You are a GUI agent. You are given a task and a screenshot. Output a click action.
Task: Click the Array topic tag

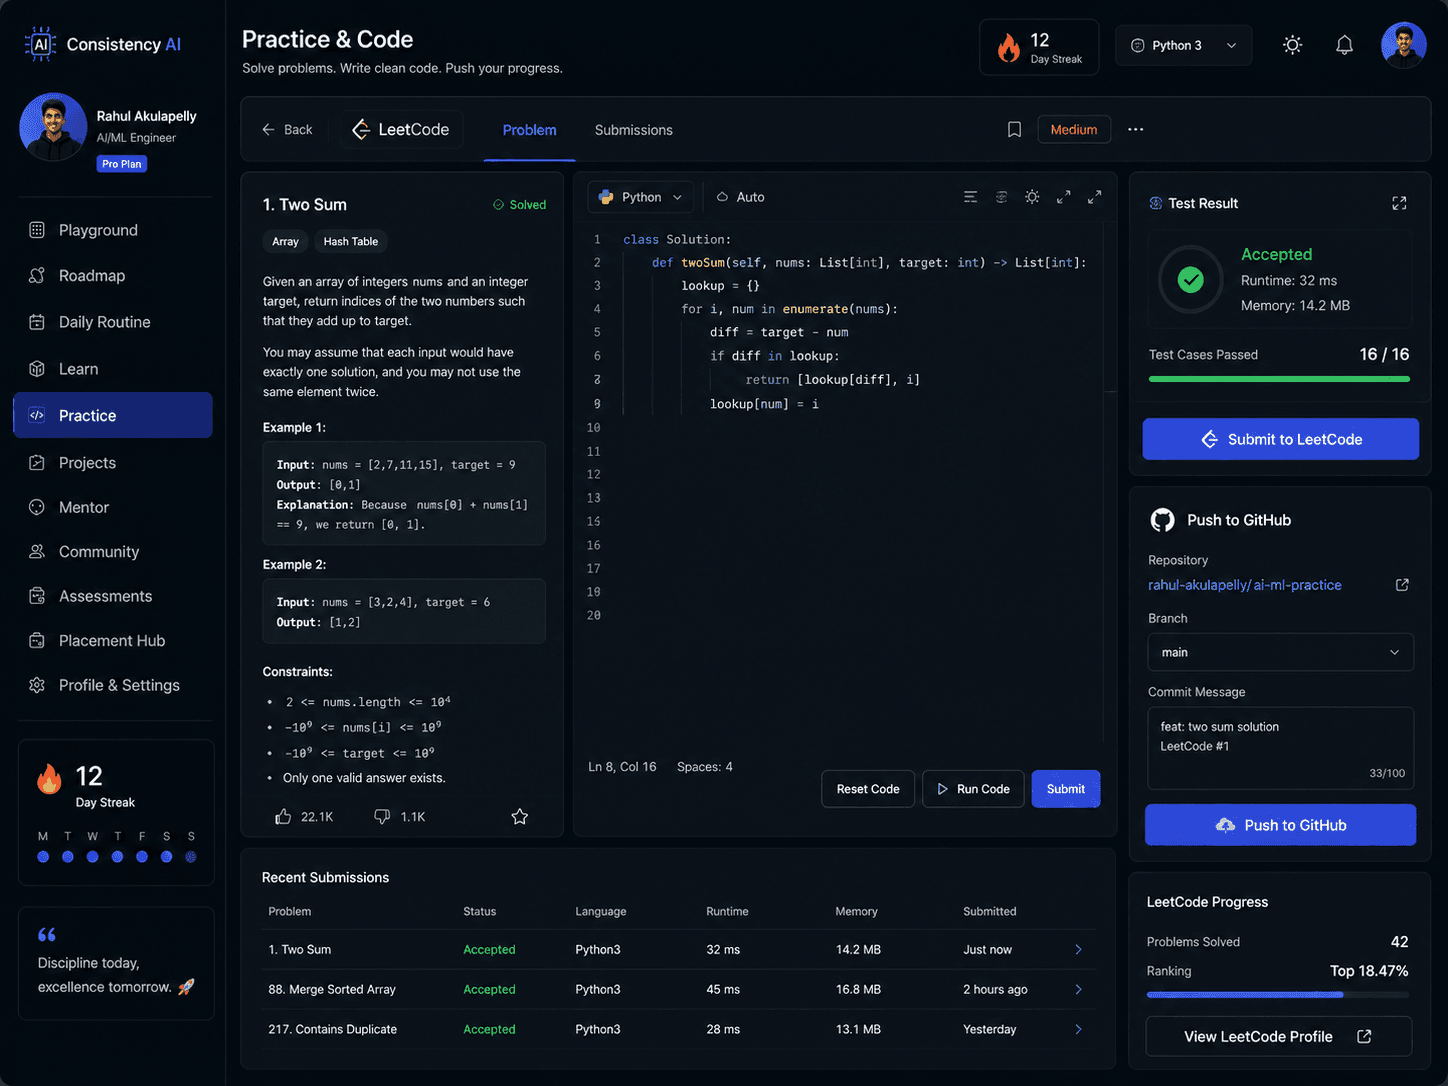[x=285, y=242]
